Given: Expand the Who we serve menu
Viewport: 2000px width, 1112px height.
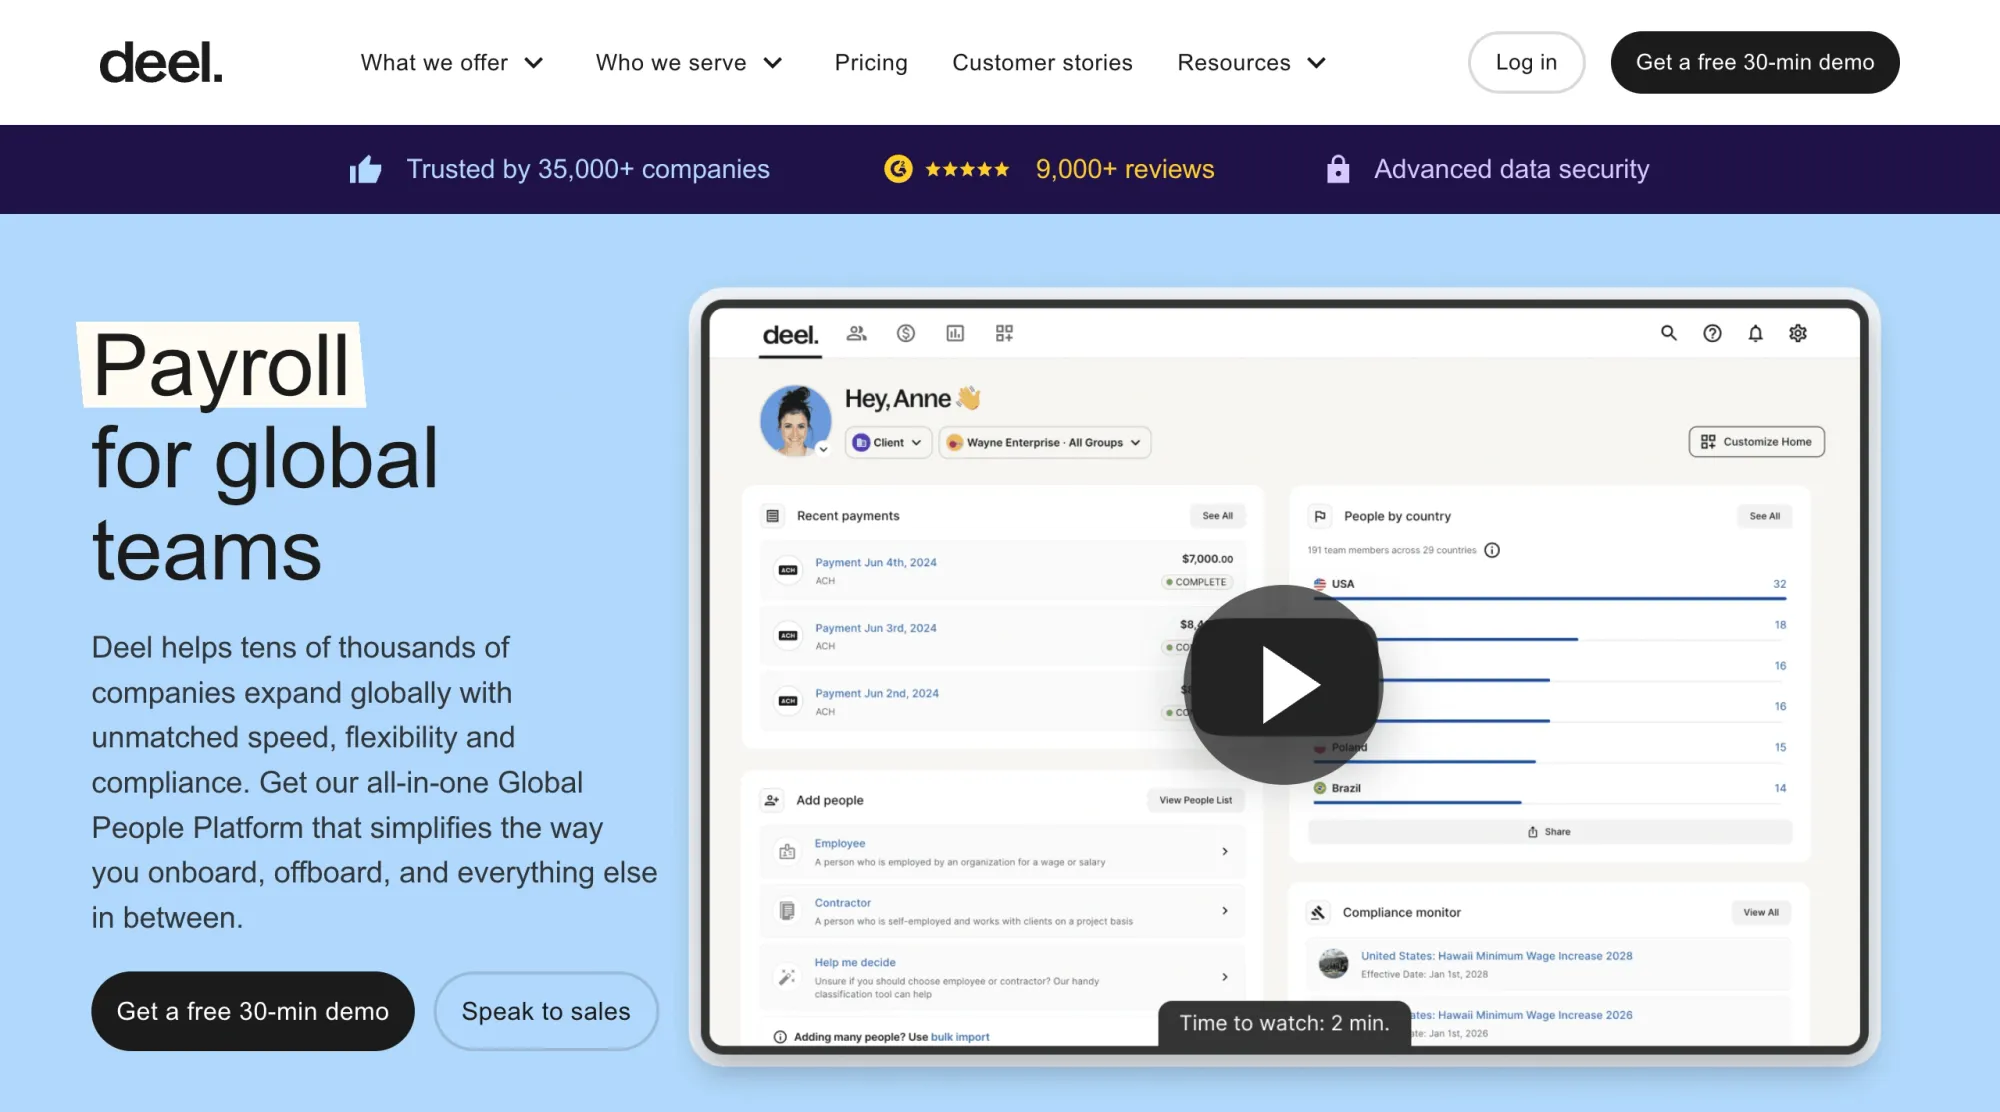Looking at the screenshot, I should click(689, 63).
